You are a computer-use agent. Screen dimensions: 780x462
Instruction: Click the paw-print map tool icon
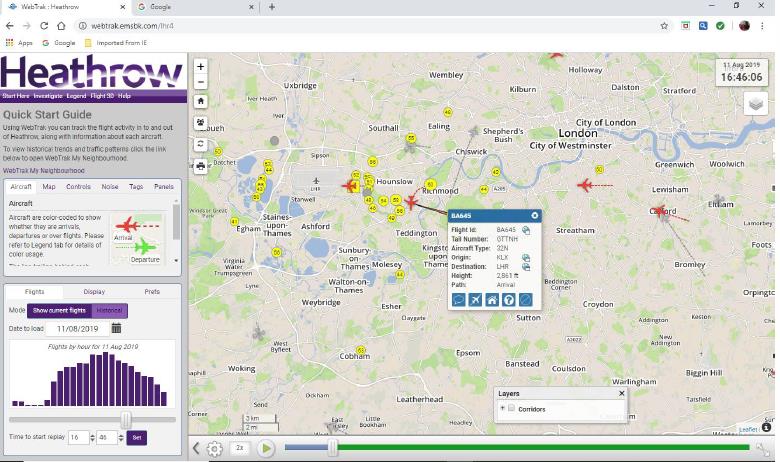pyautogui.click(x=200, y=122)
